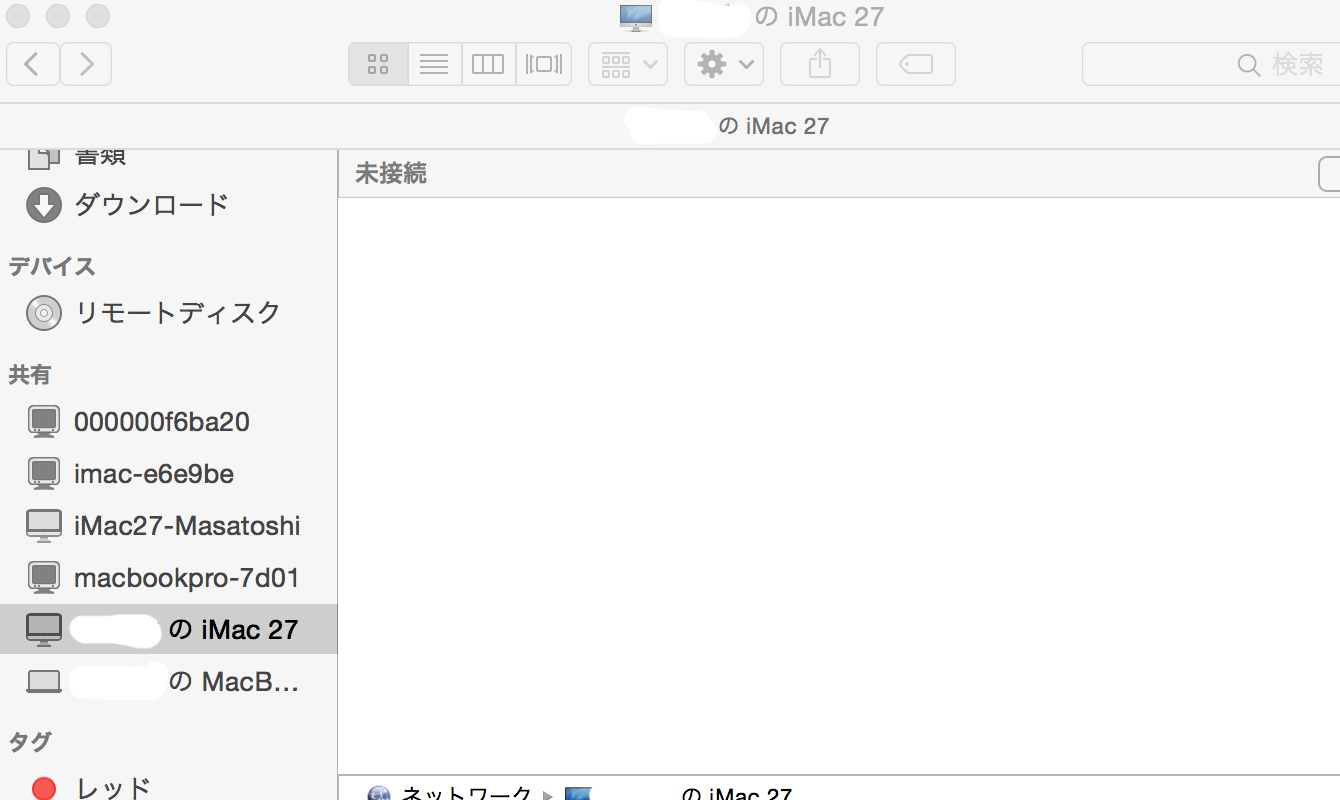The width and height of the screenshot is (1340, 800).
Task: Select リモートディスク under devices
Action: pyautogui.click(x=169, y=313)
